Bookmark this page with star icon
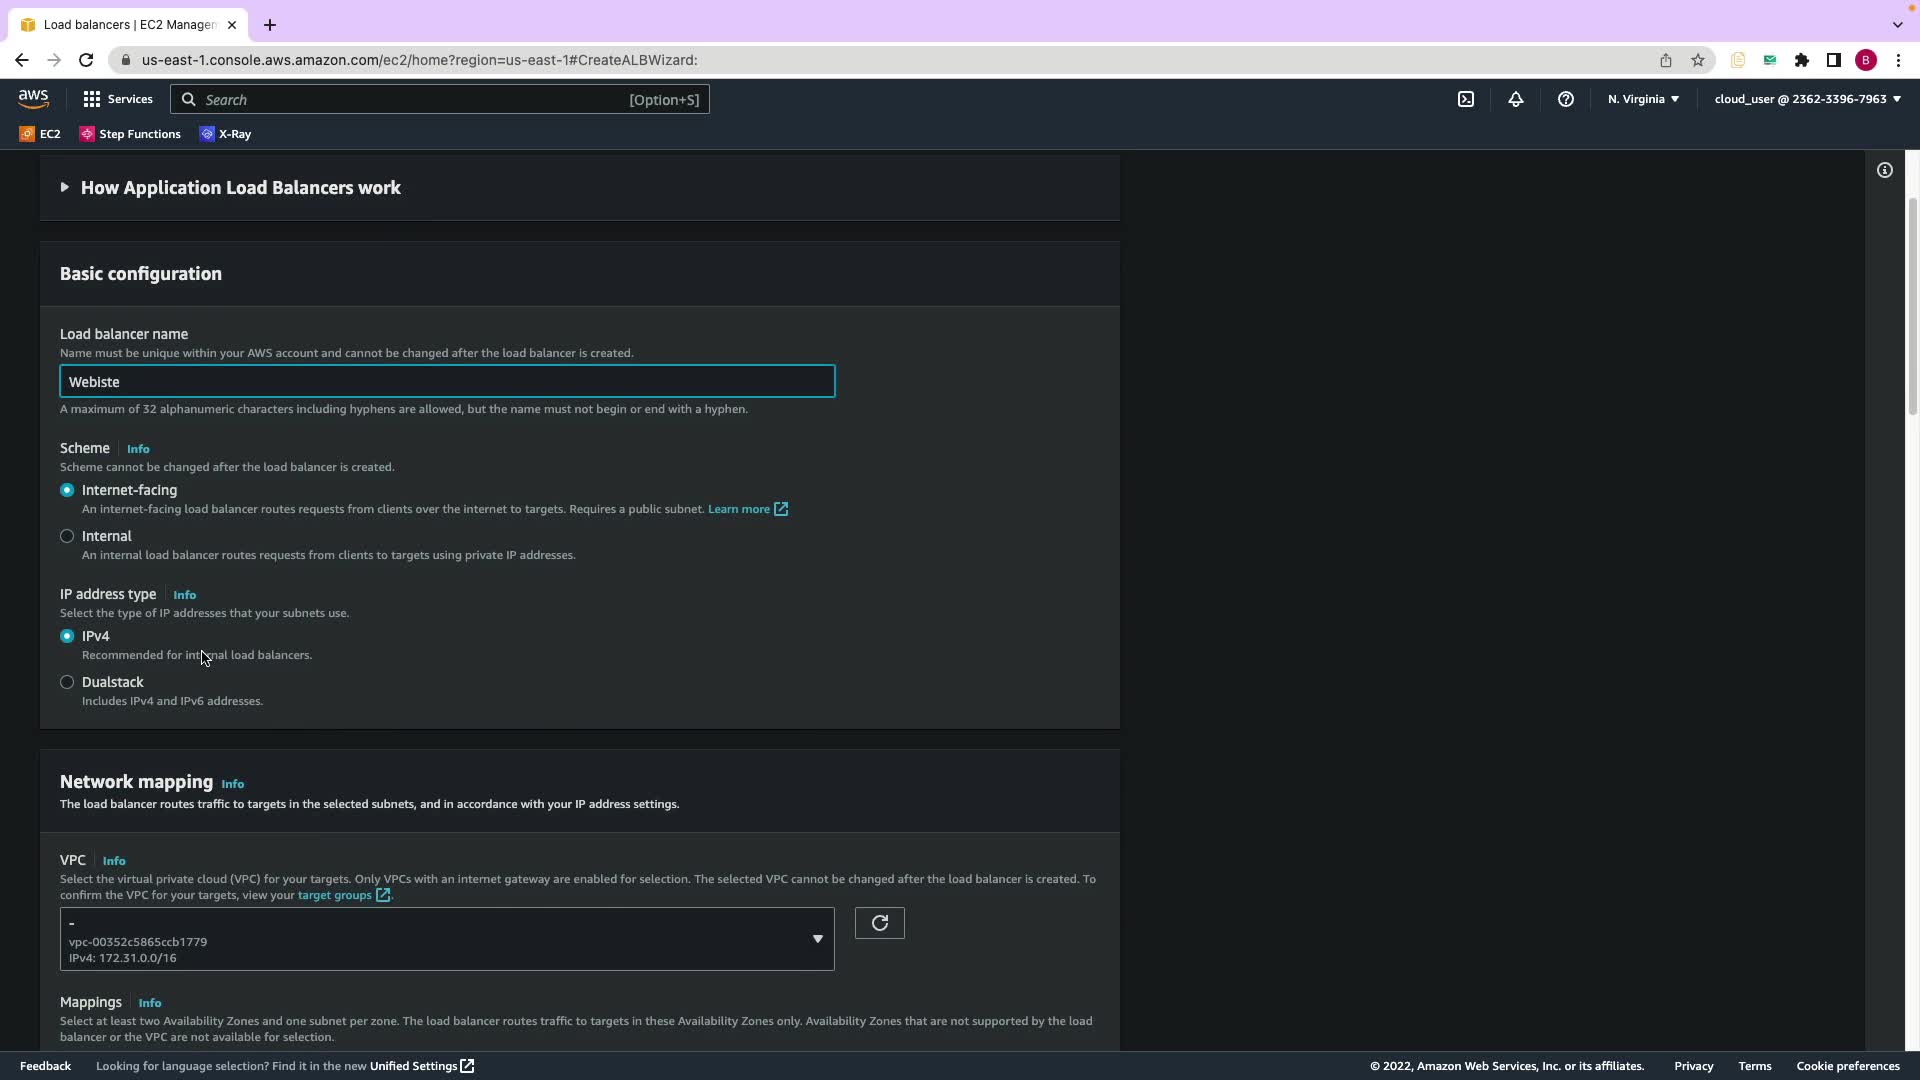Screen dimensions: 1920x1080 point(1698,60)
